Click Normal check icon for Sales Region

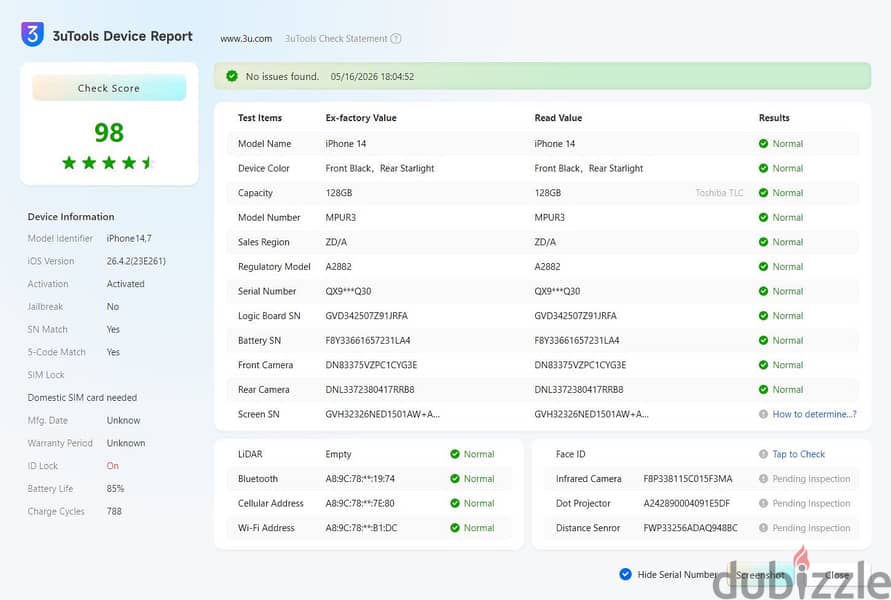coord(763,242)
